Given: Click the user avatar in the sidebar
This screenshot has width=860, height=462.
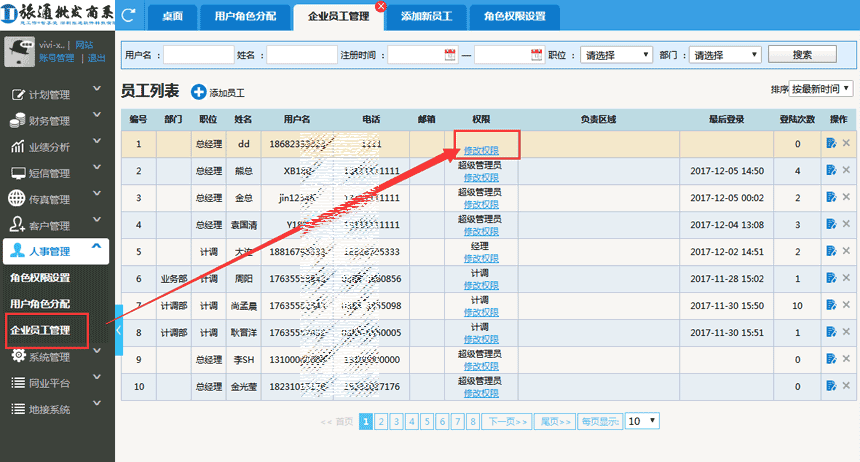Looking at the screenshot, I should pos(19,52).
